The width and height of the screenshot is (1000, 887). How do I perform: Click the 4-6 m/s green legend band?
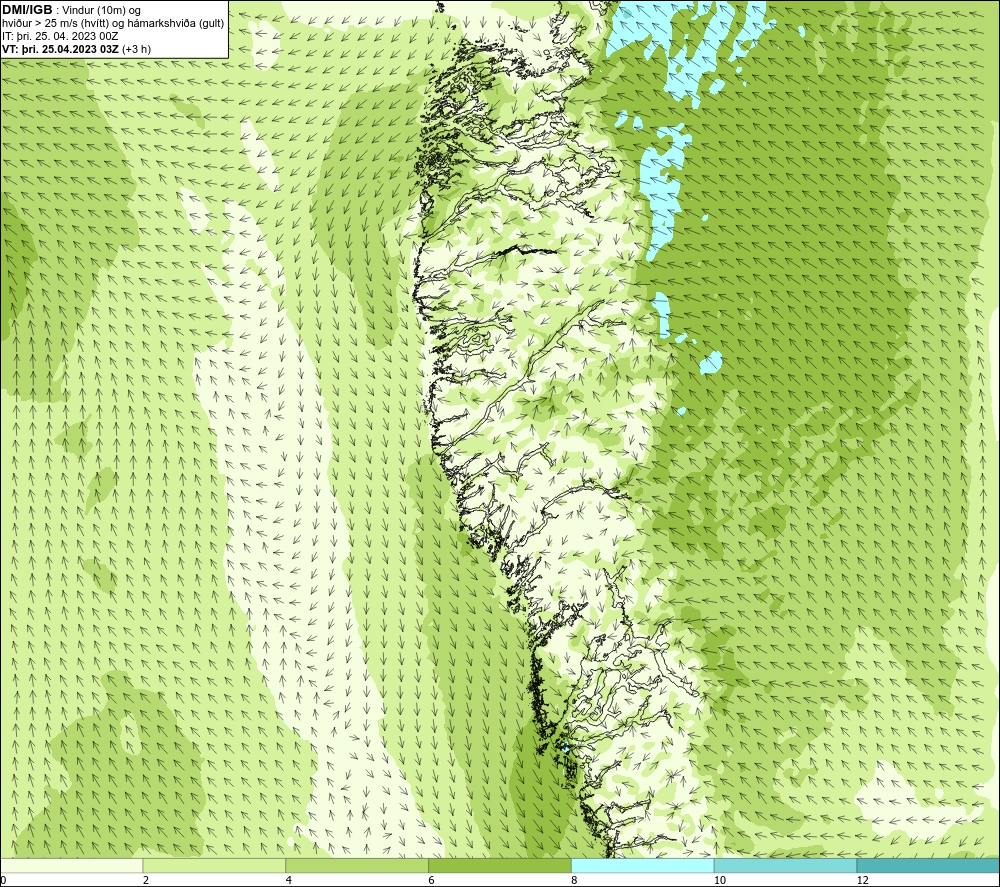pyautogui.click(x=357, y=866)
